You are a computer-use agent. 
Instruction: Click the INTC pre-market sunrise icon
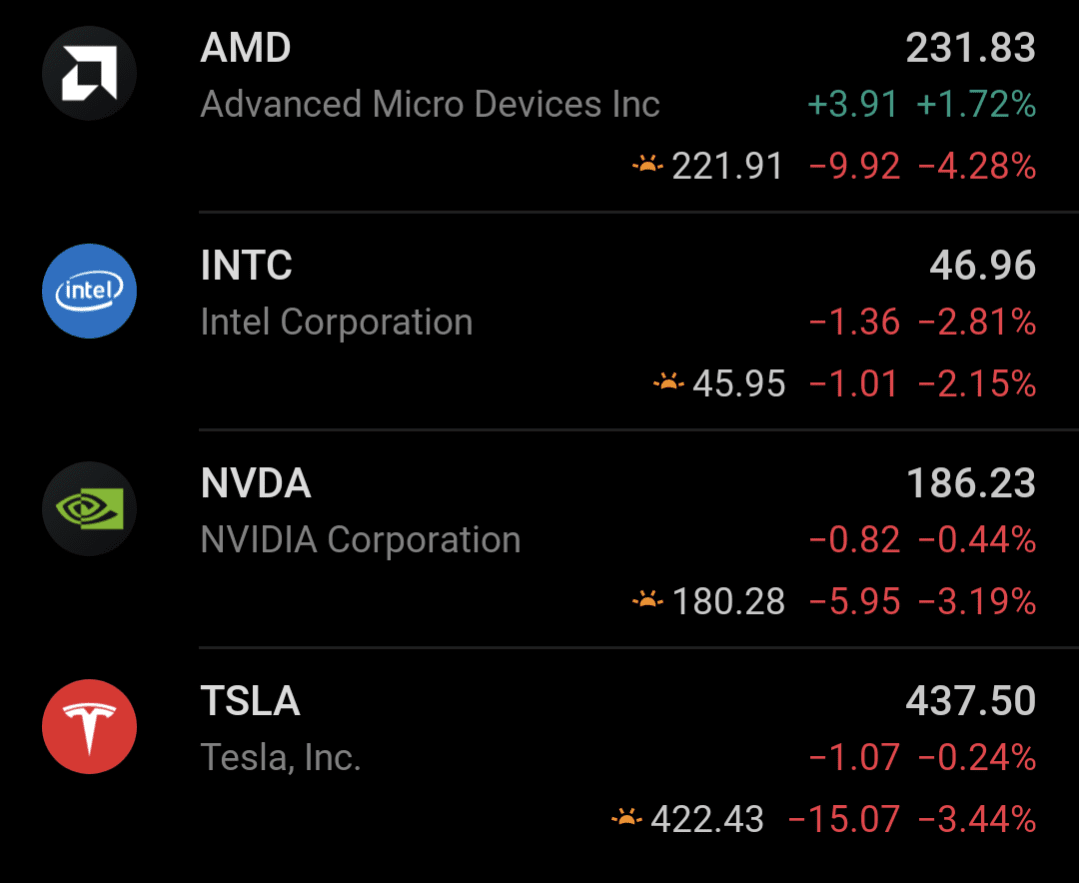[668, 381]
